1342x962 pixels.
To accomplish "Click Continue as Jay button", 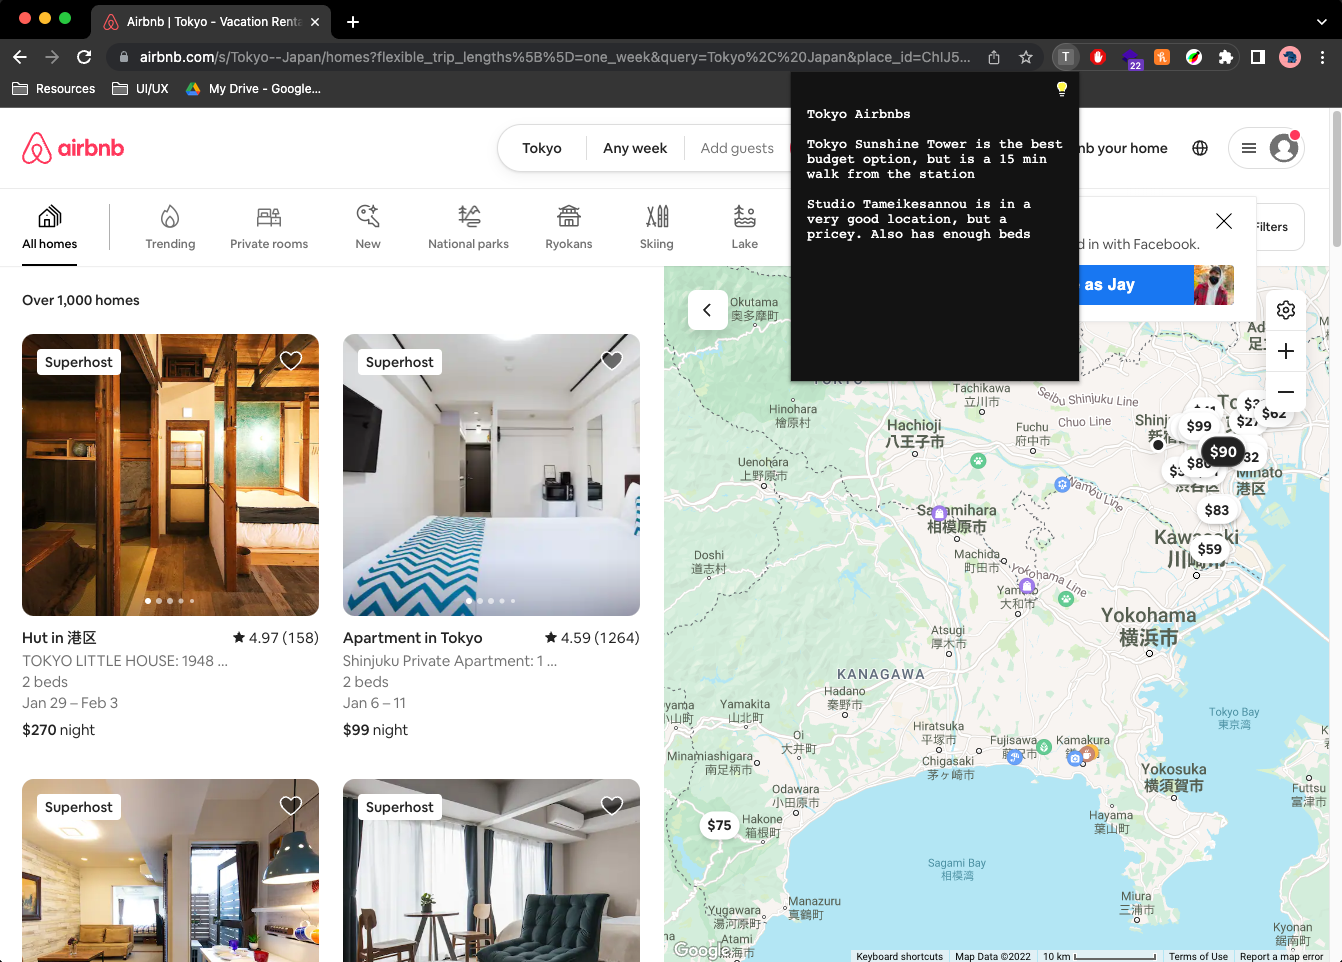I will click(x=1156, y=285).
